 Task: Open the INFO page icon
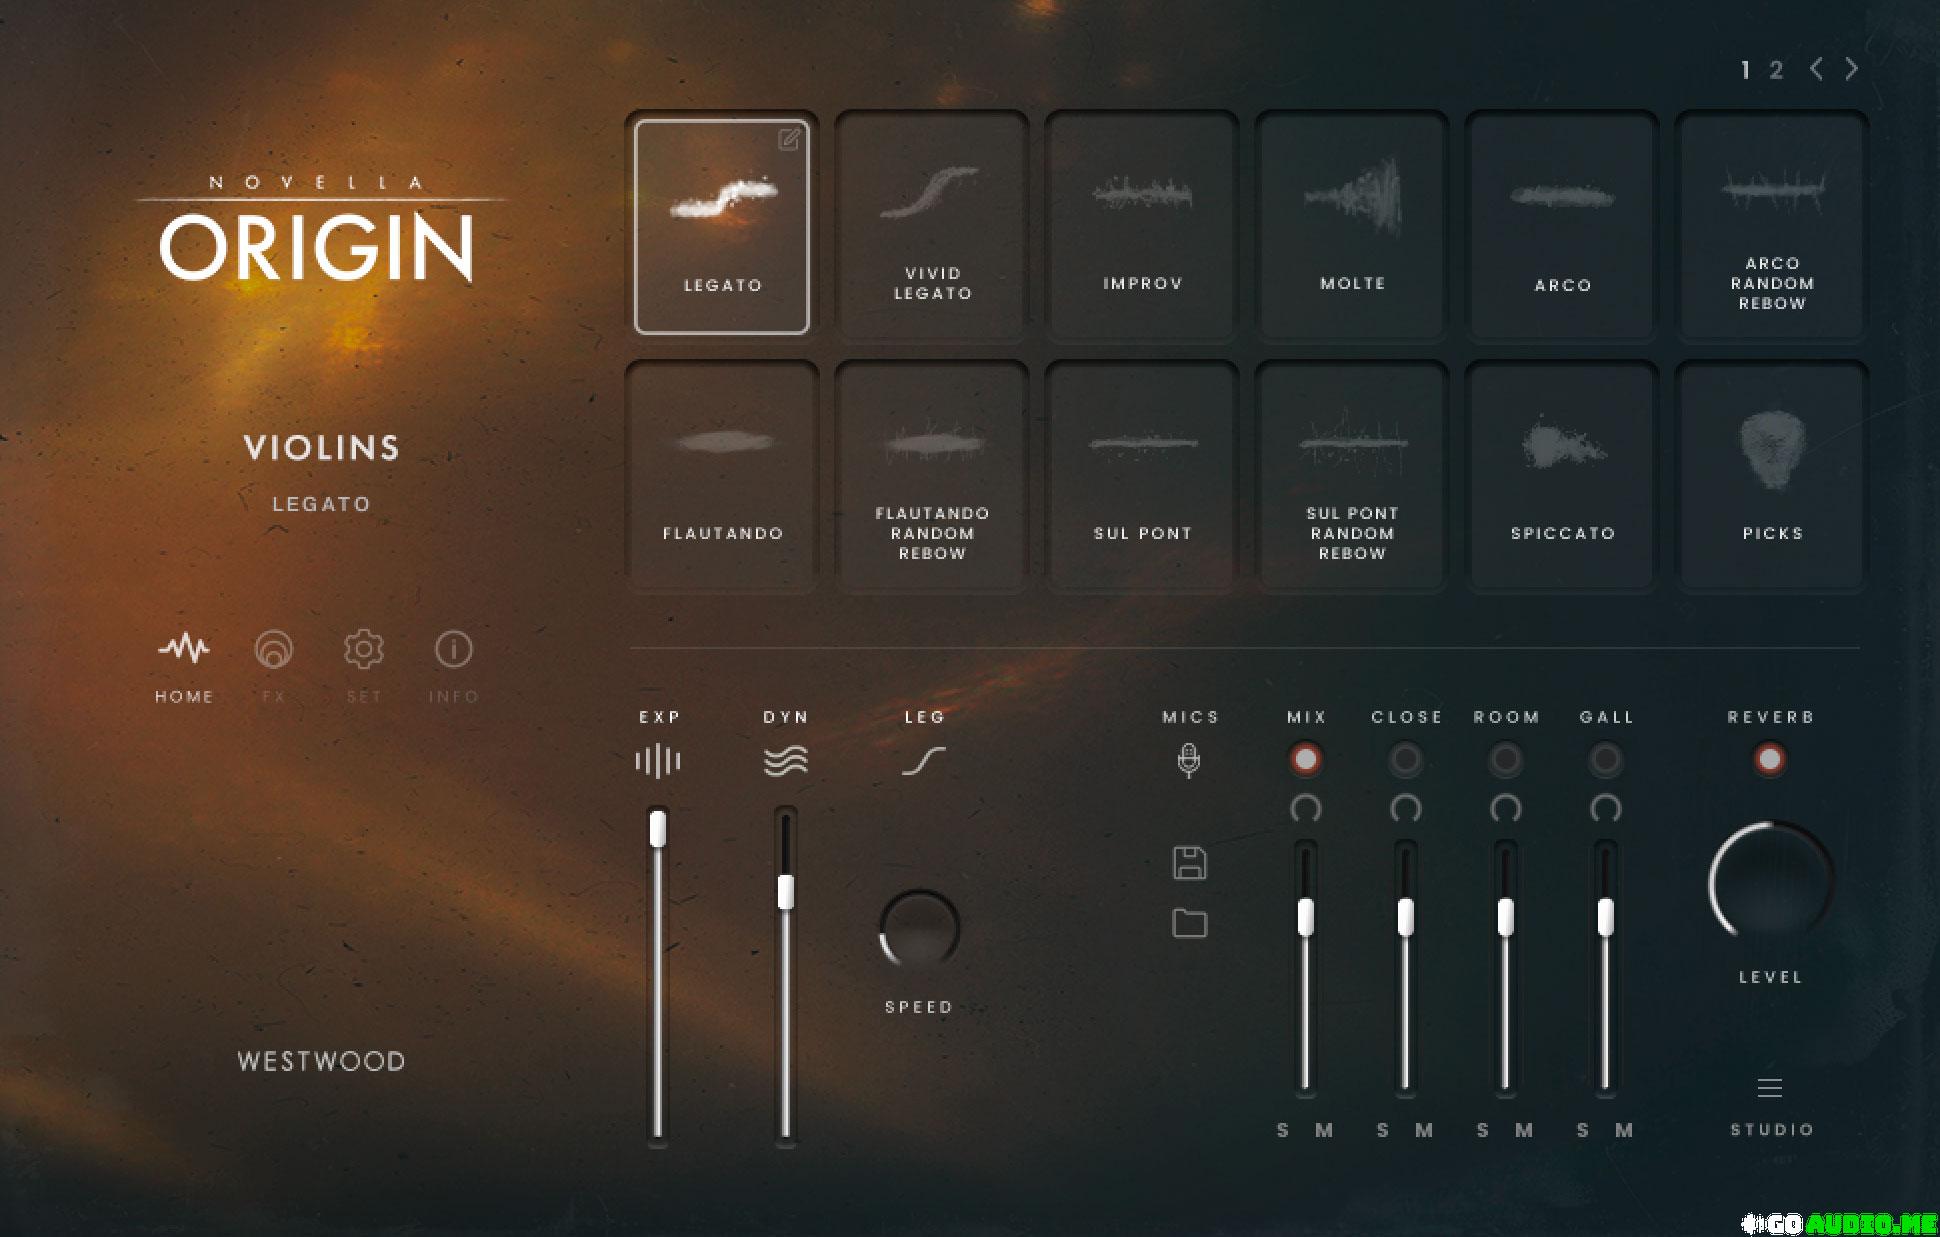[x=453, y=650]
